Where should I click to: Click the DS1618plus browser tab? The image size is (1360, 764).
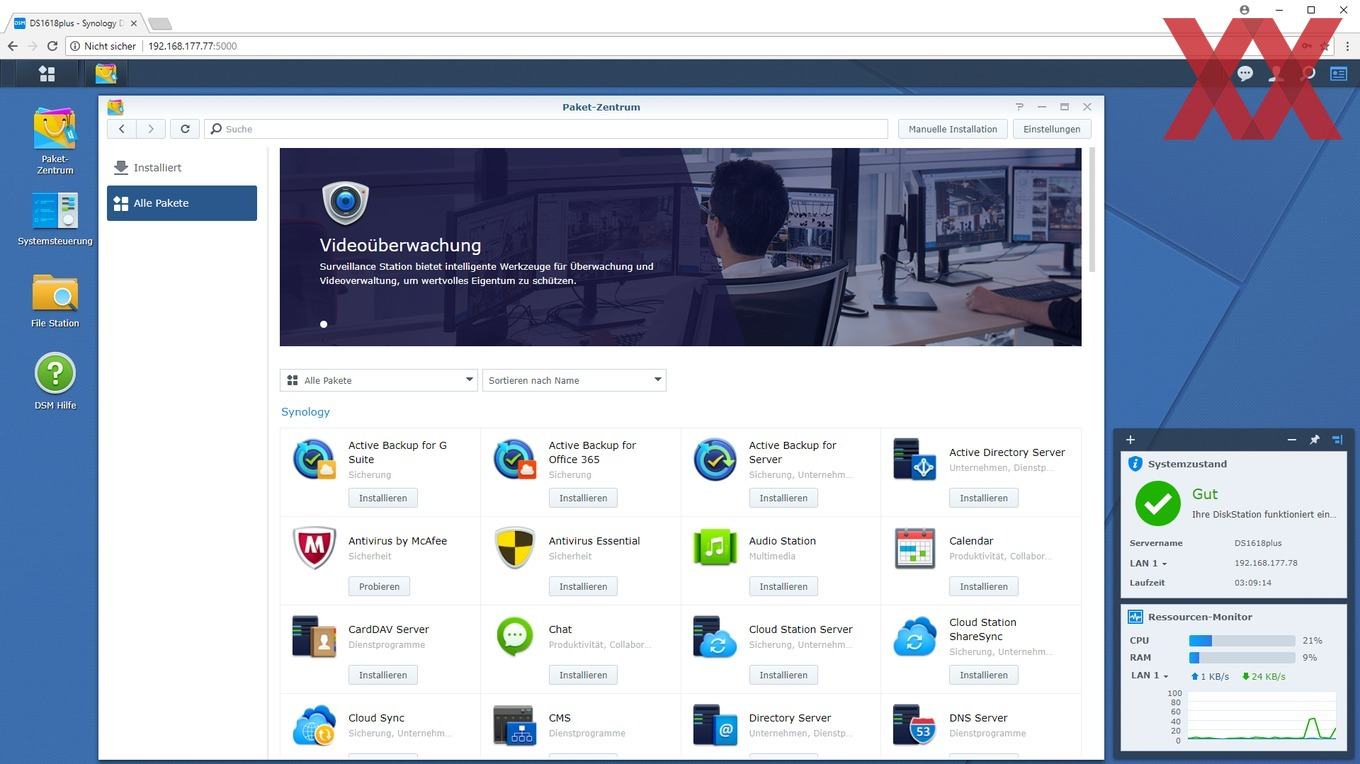(x=76, y=23)
